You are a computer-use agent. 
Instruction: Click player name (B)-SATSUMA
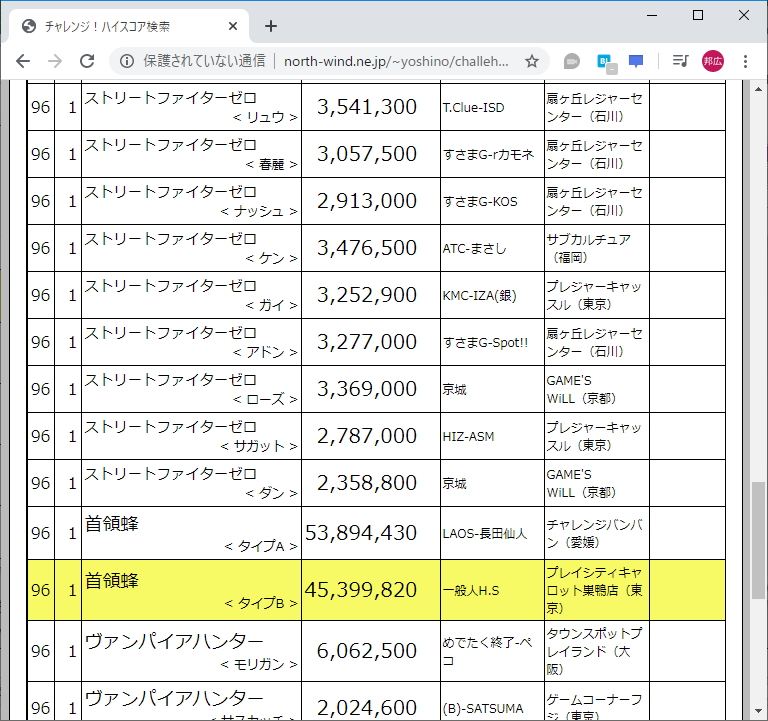[x=483, y=709]
